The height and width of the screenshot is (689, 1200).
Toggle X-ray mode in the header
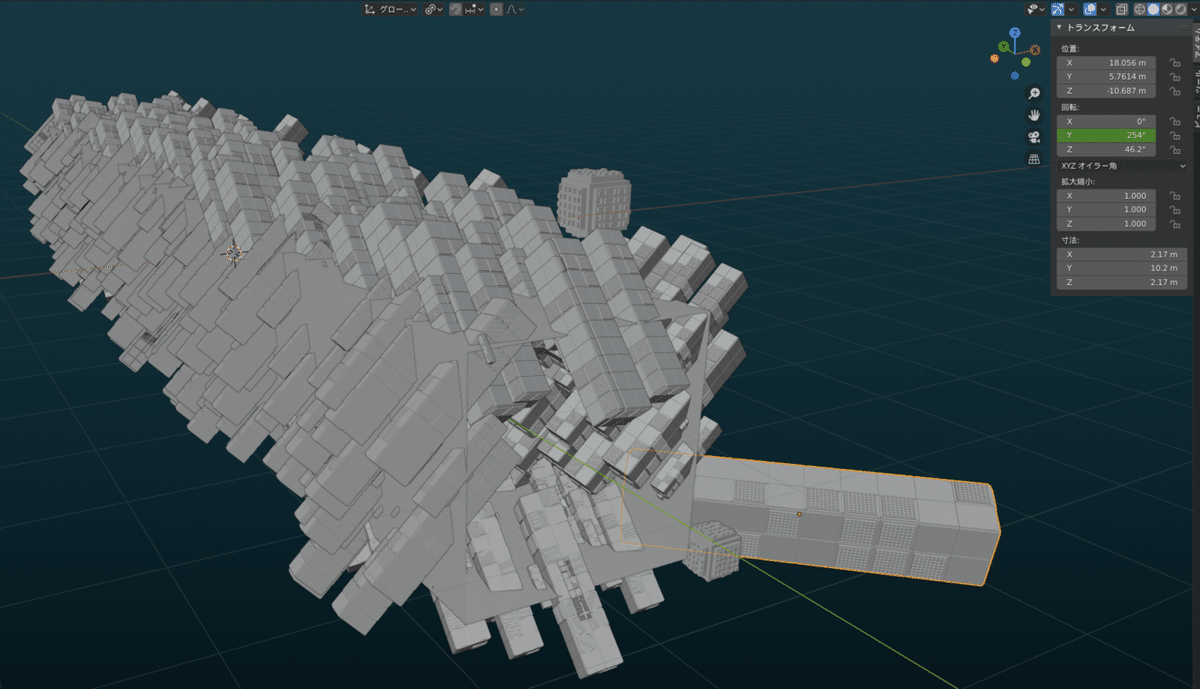(1122, 9)
